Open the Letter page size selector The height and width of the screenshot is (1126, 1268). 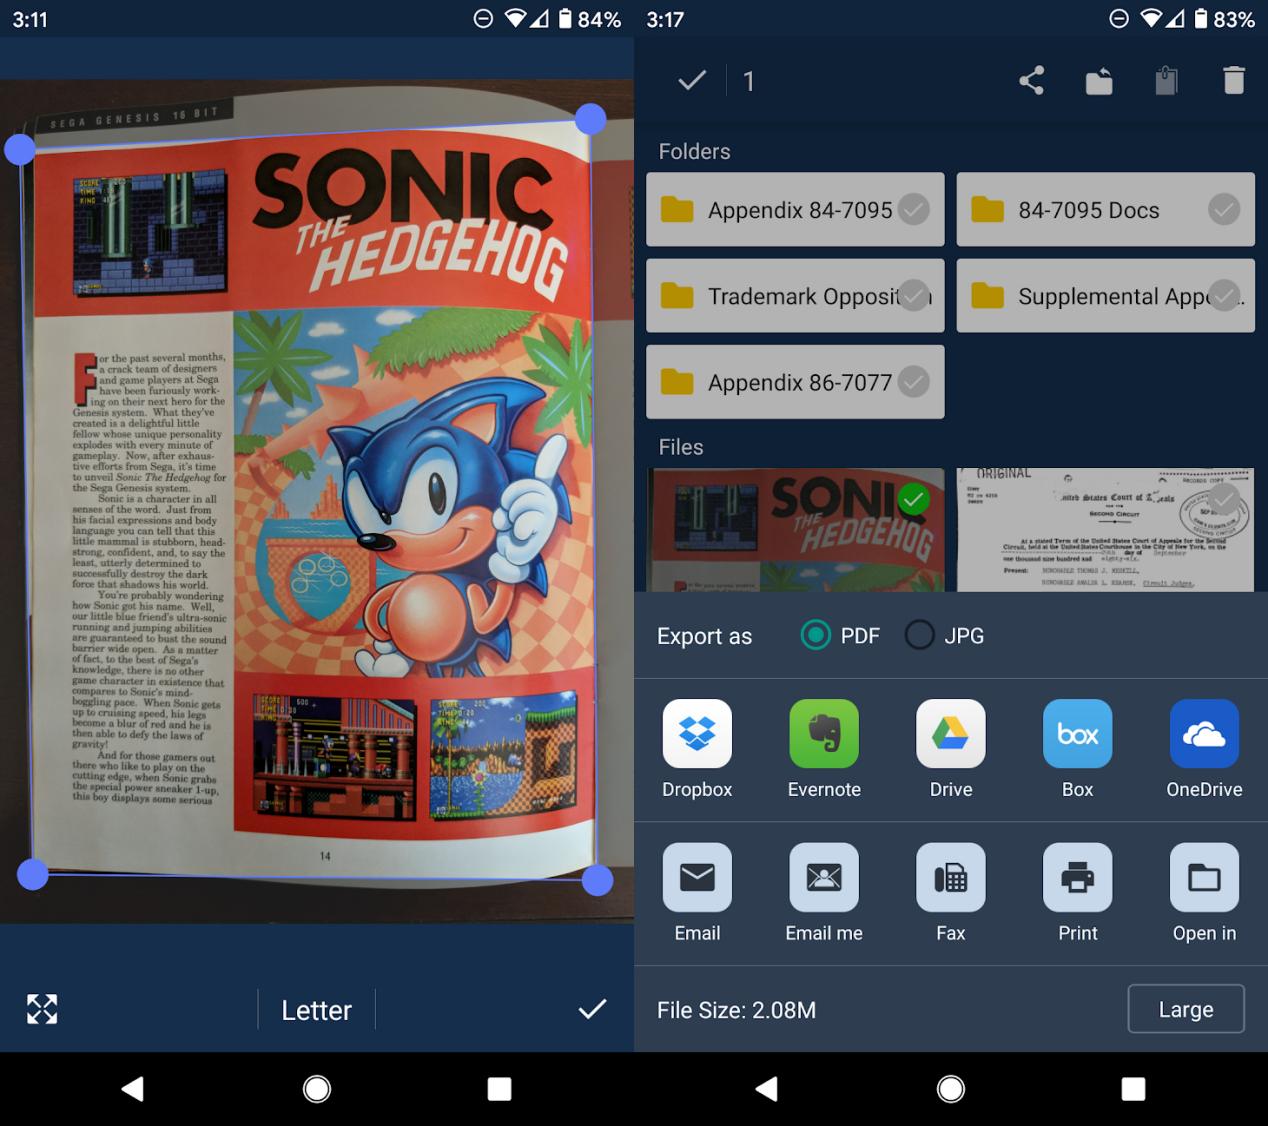pos(316,1010)
